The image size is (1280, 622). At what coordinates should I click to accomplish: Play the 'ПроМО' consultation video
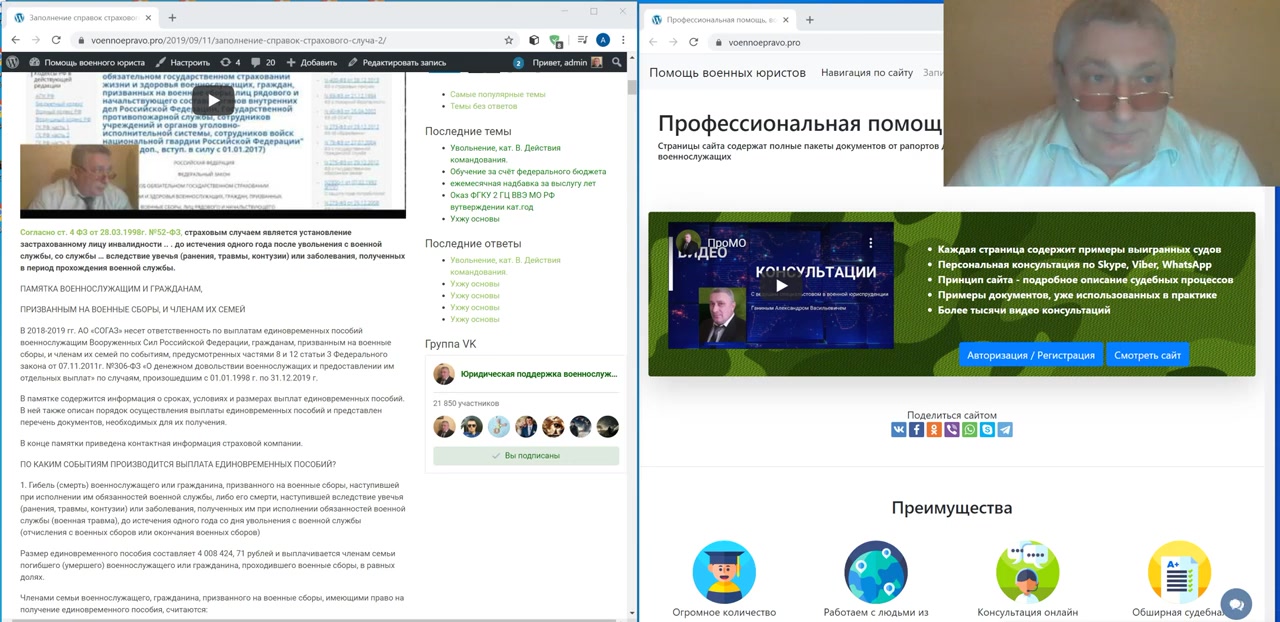[781, 286]
